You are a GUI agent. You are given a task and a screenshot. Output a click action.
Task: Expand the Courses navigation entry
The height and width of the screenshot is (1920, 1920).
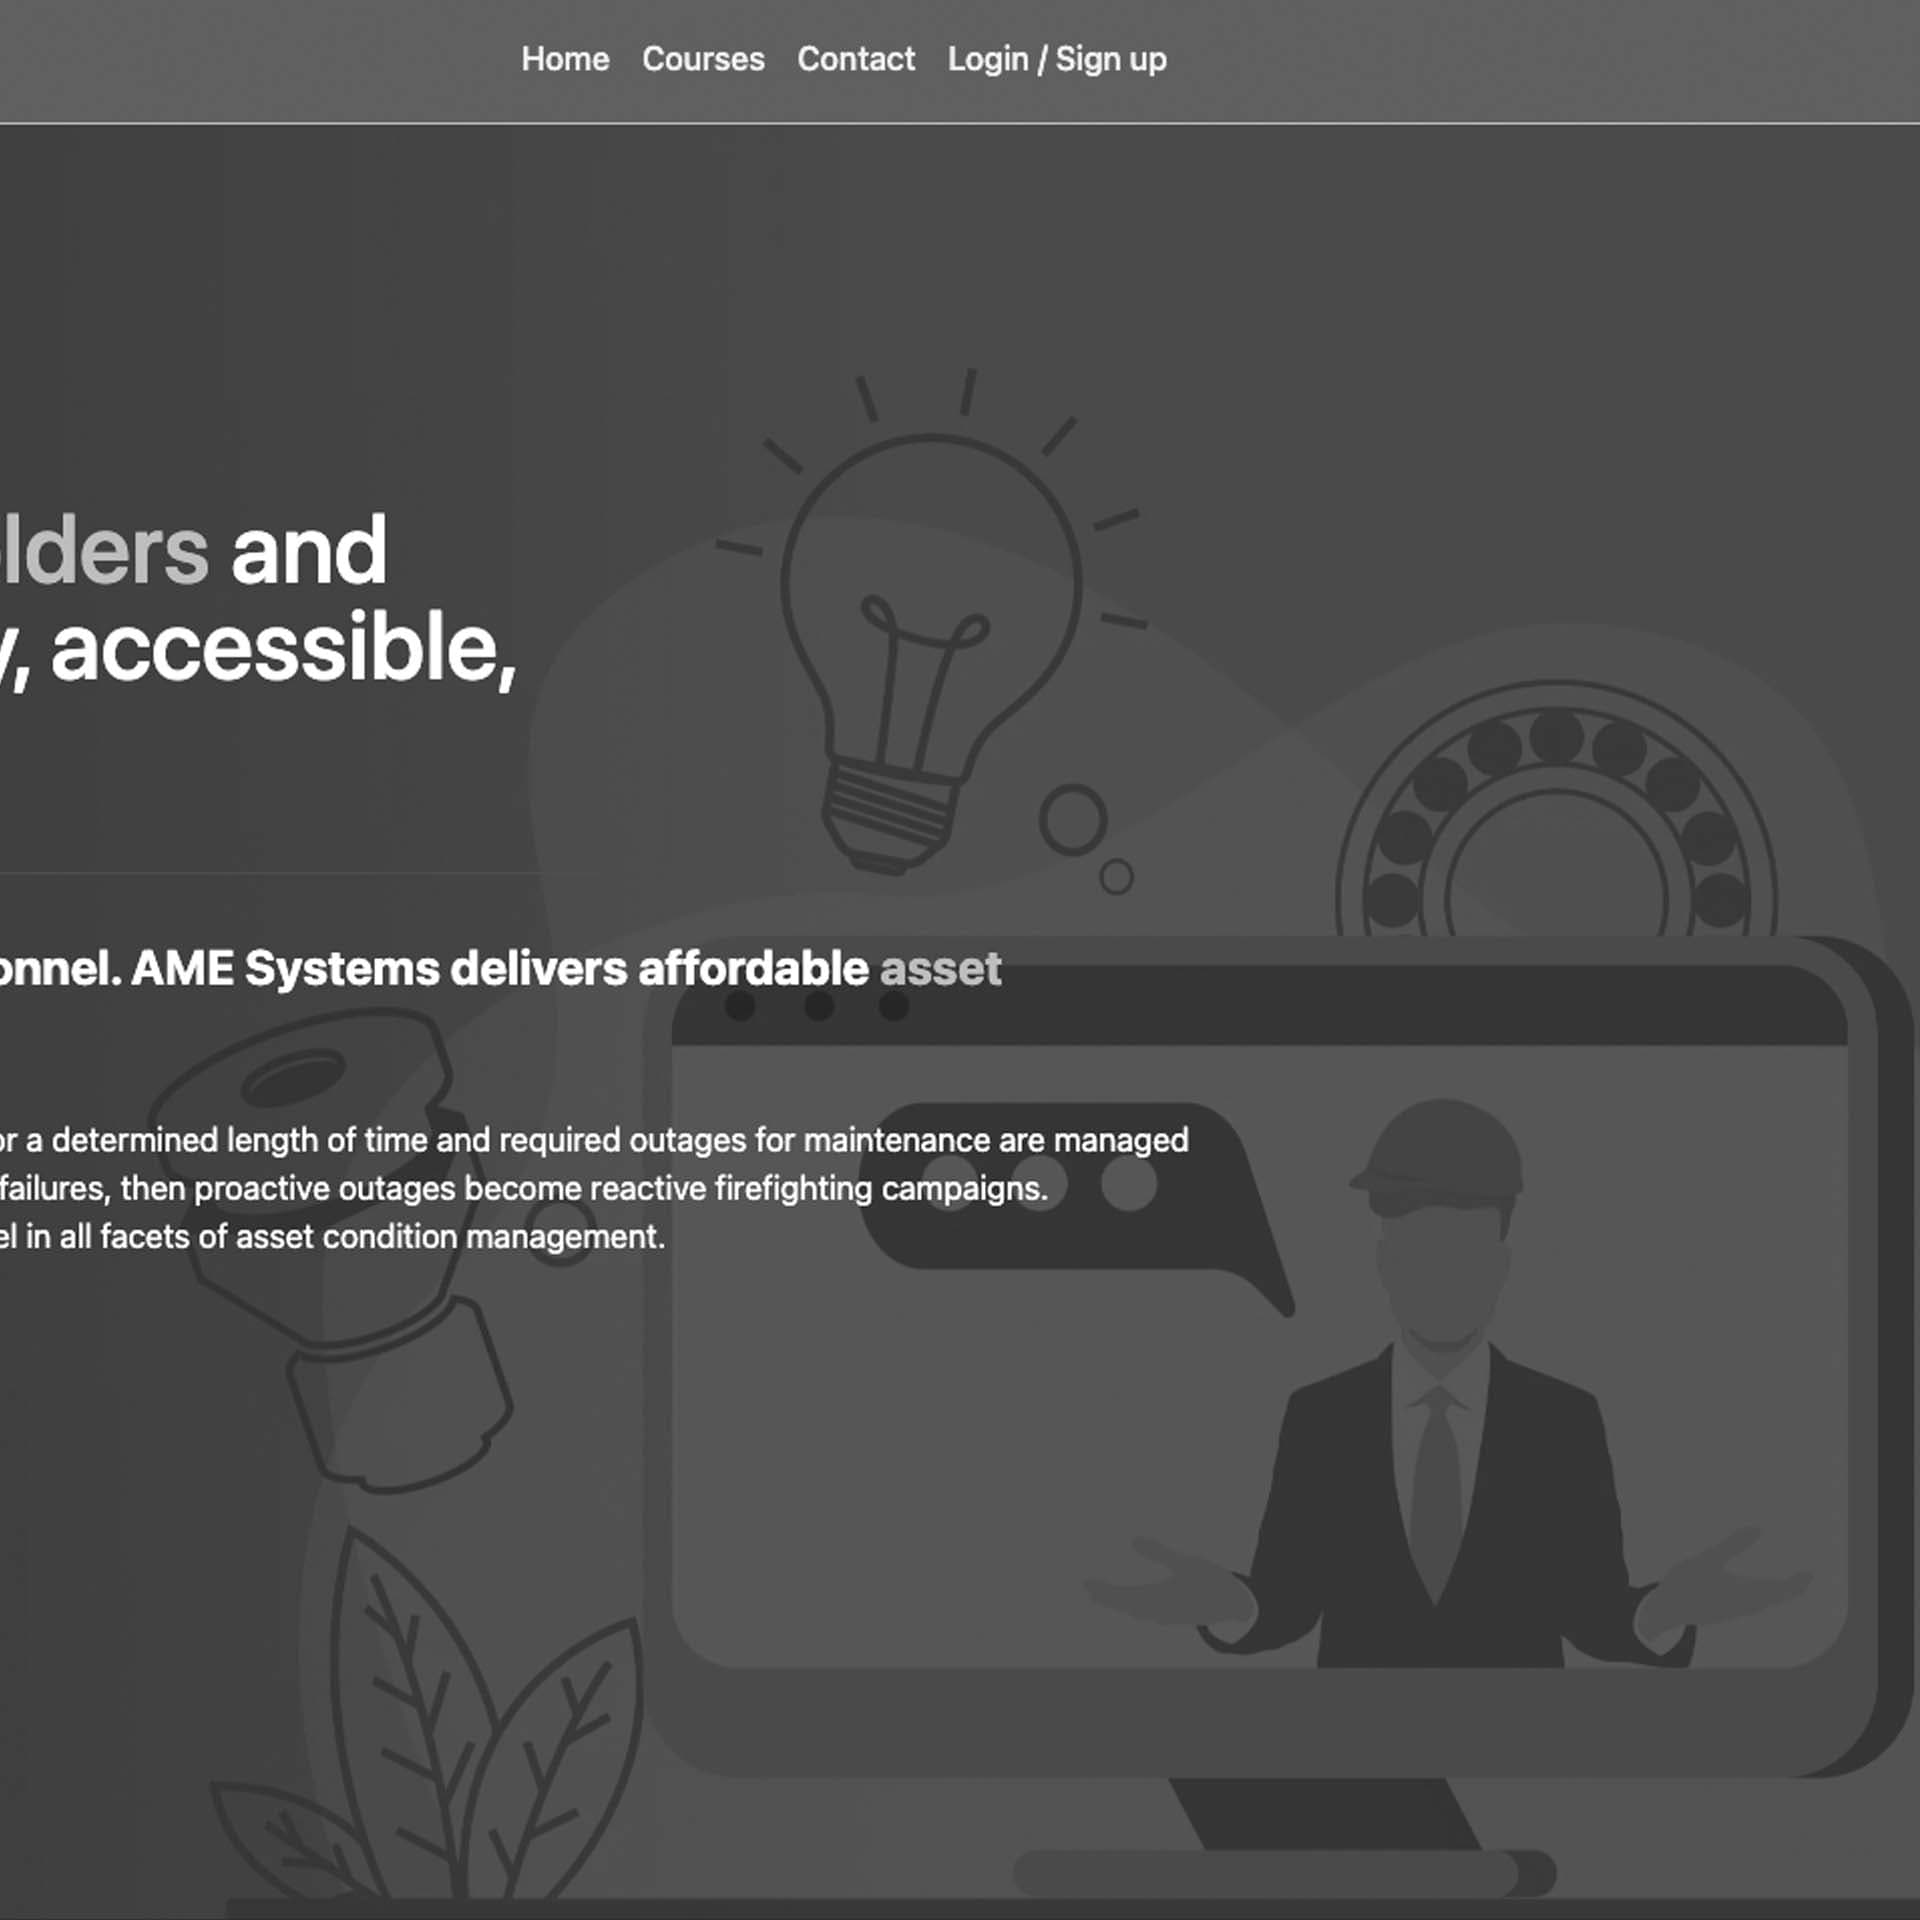point(703,60)
